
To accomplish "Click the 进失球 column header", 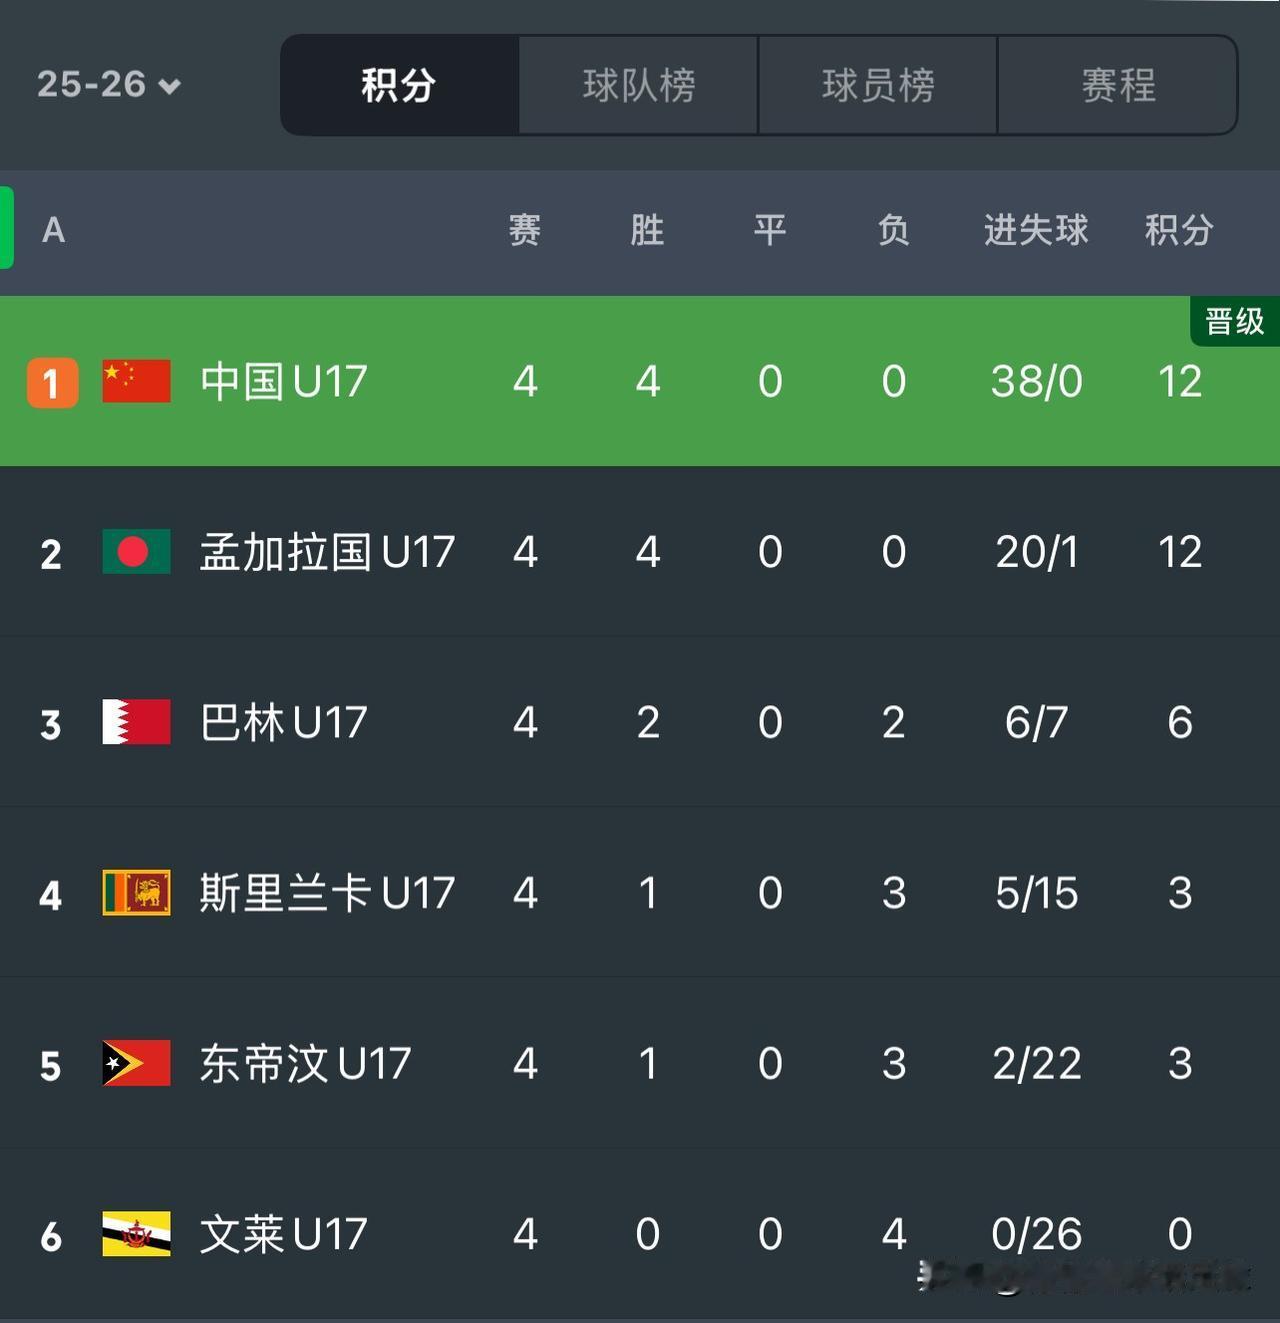I will pyautogui.click(x=1036, y=230).
